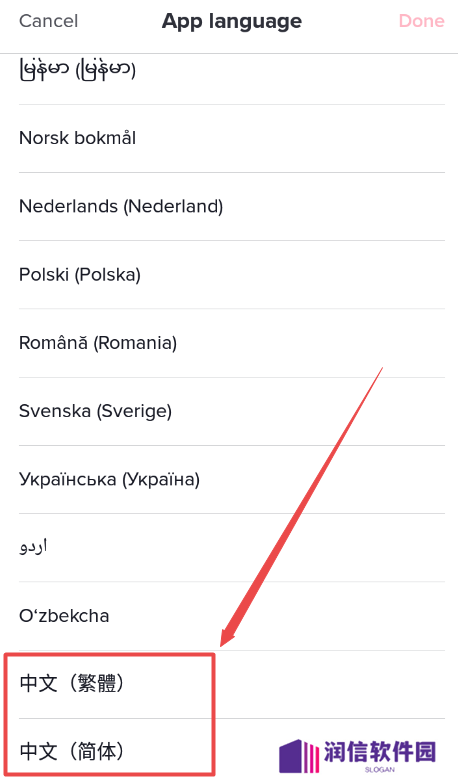Click the divider line below the header
This screenshot has width=458, height=781.
229,53
